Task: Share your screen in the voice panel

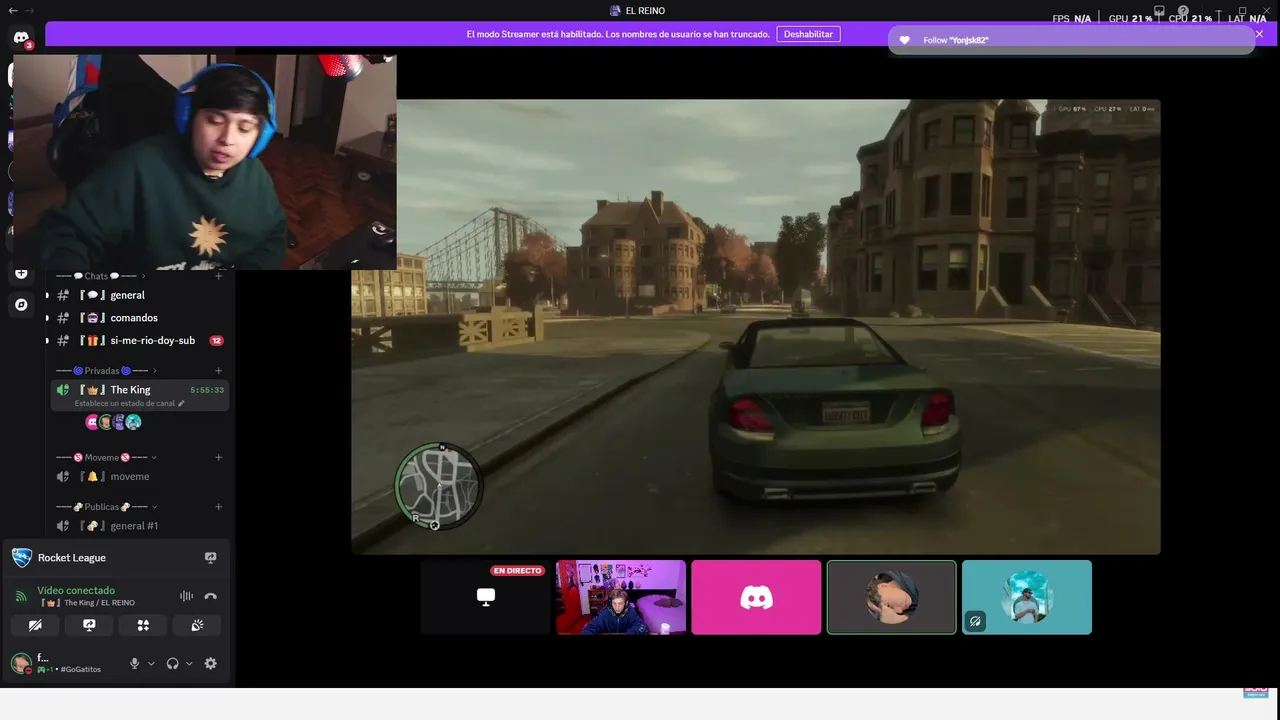Action: pos(89,625)
